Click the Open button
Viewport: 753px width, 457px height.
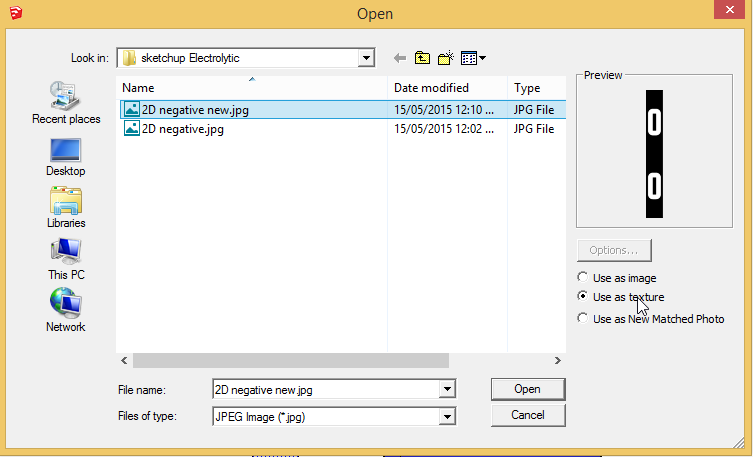click(527, 389)
